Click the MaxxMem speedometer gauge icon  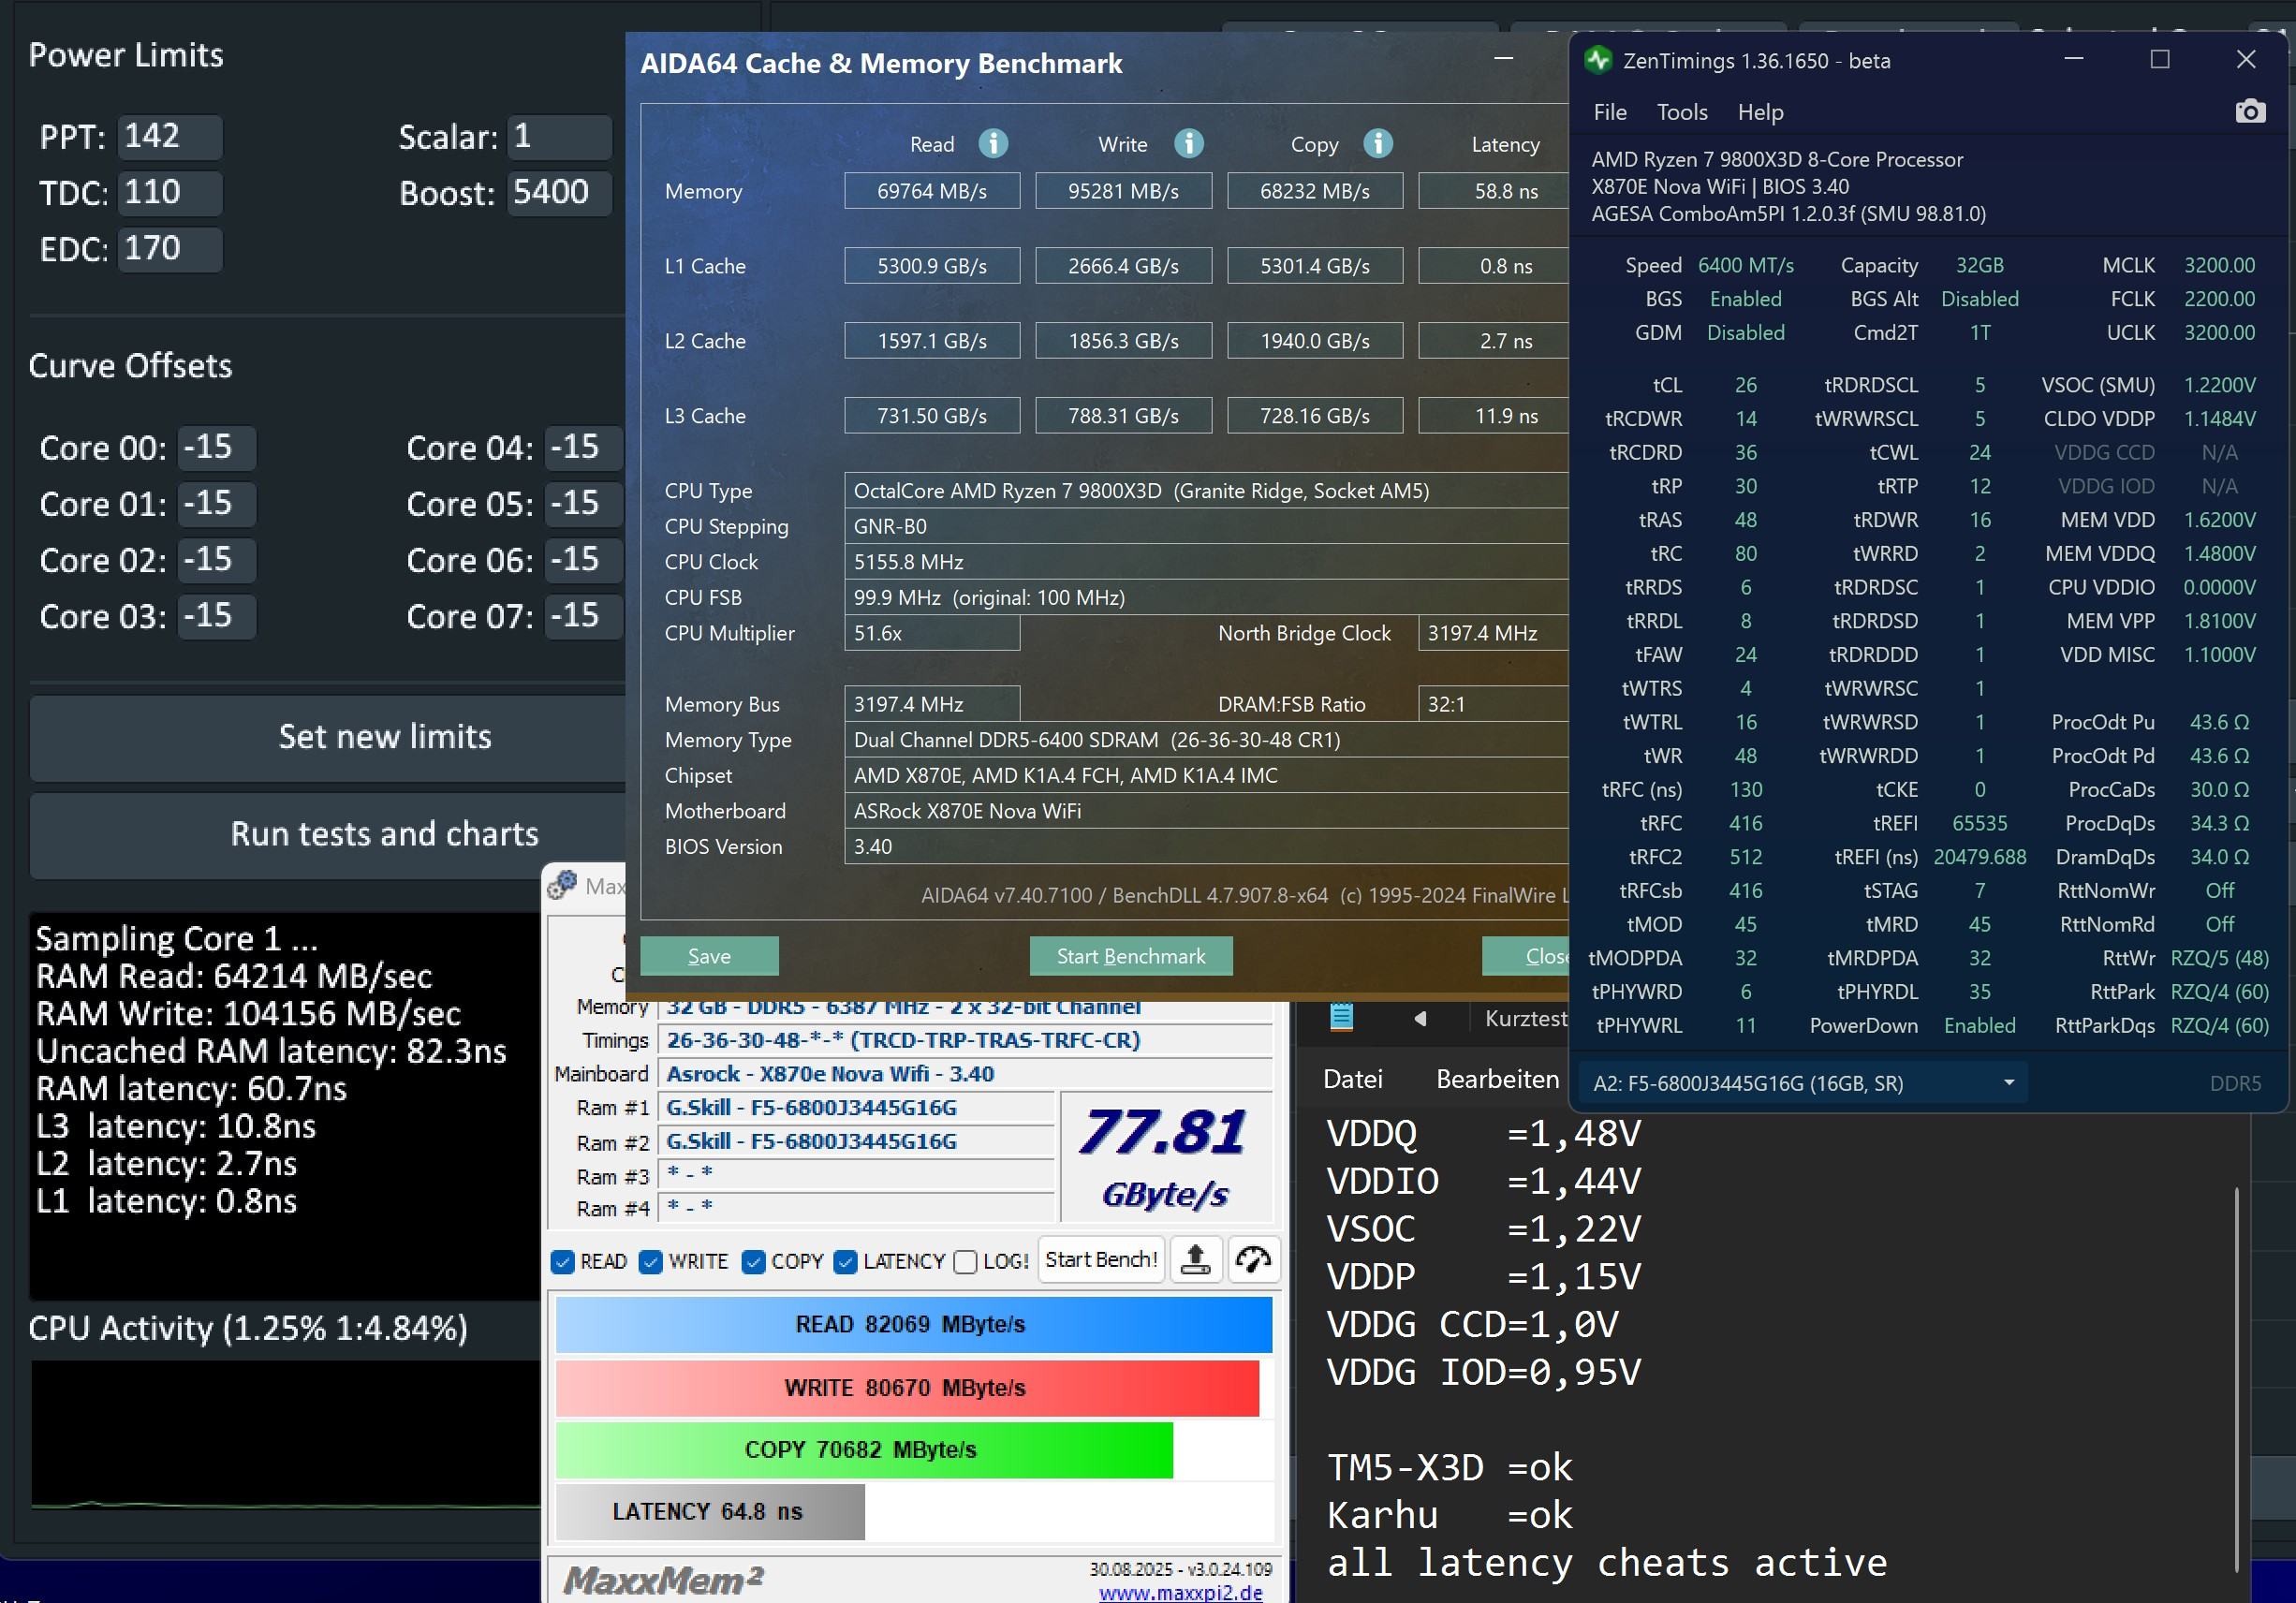1253,1260
